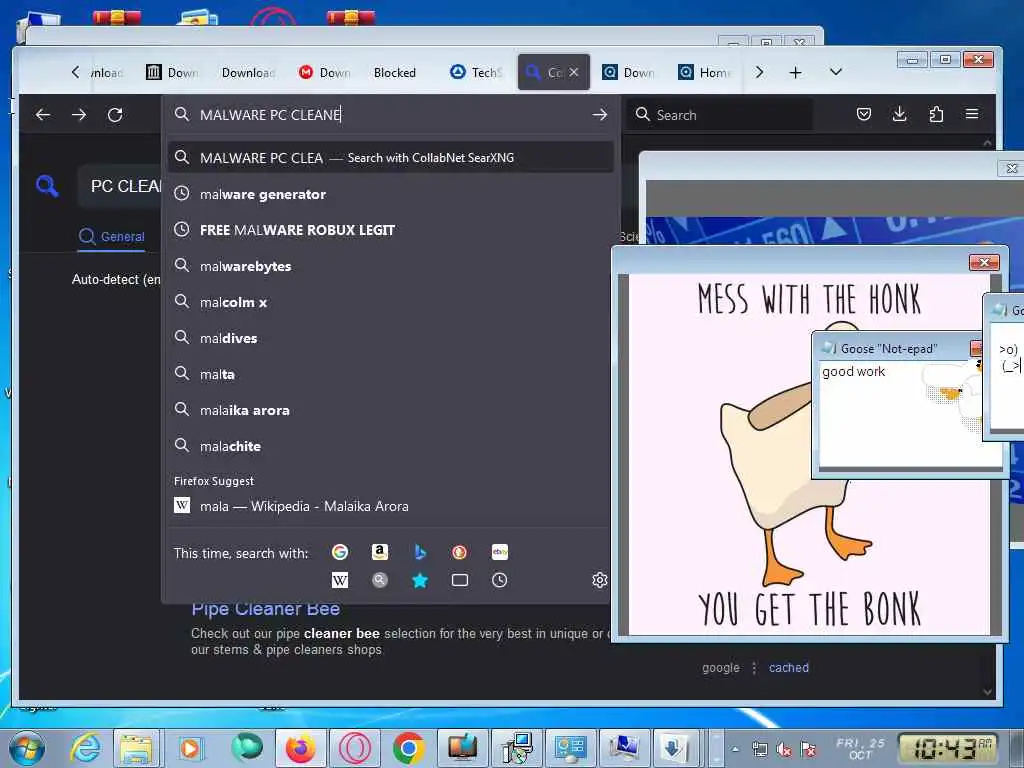1024x768 pixels.
Task: Open the Wikipedia Malaika Arora Firefox Suggest entry
Action: (391, 506)
